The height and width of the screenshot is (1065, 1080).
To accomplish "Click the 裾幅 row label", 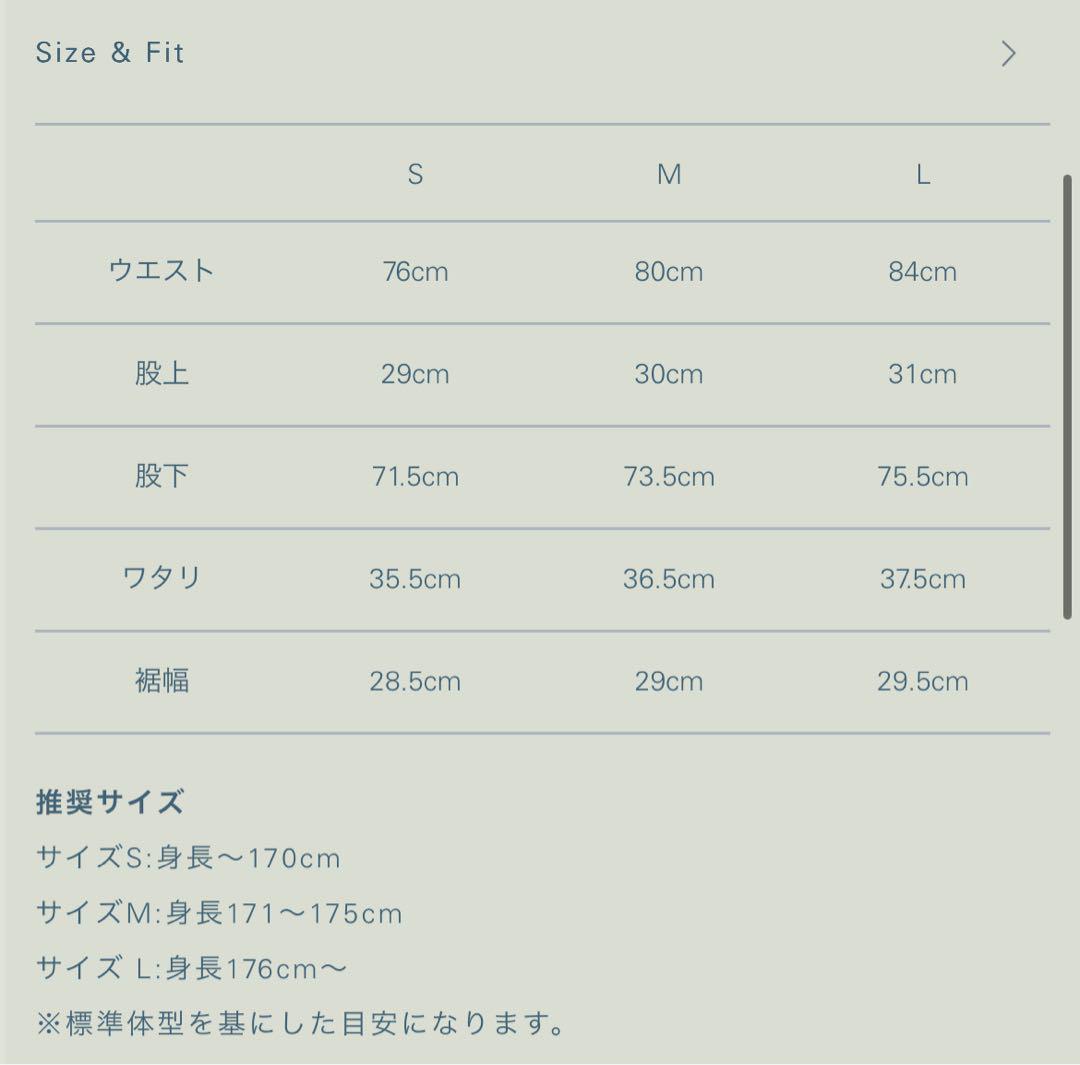I will 161,681.
